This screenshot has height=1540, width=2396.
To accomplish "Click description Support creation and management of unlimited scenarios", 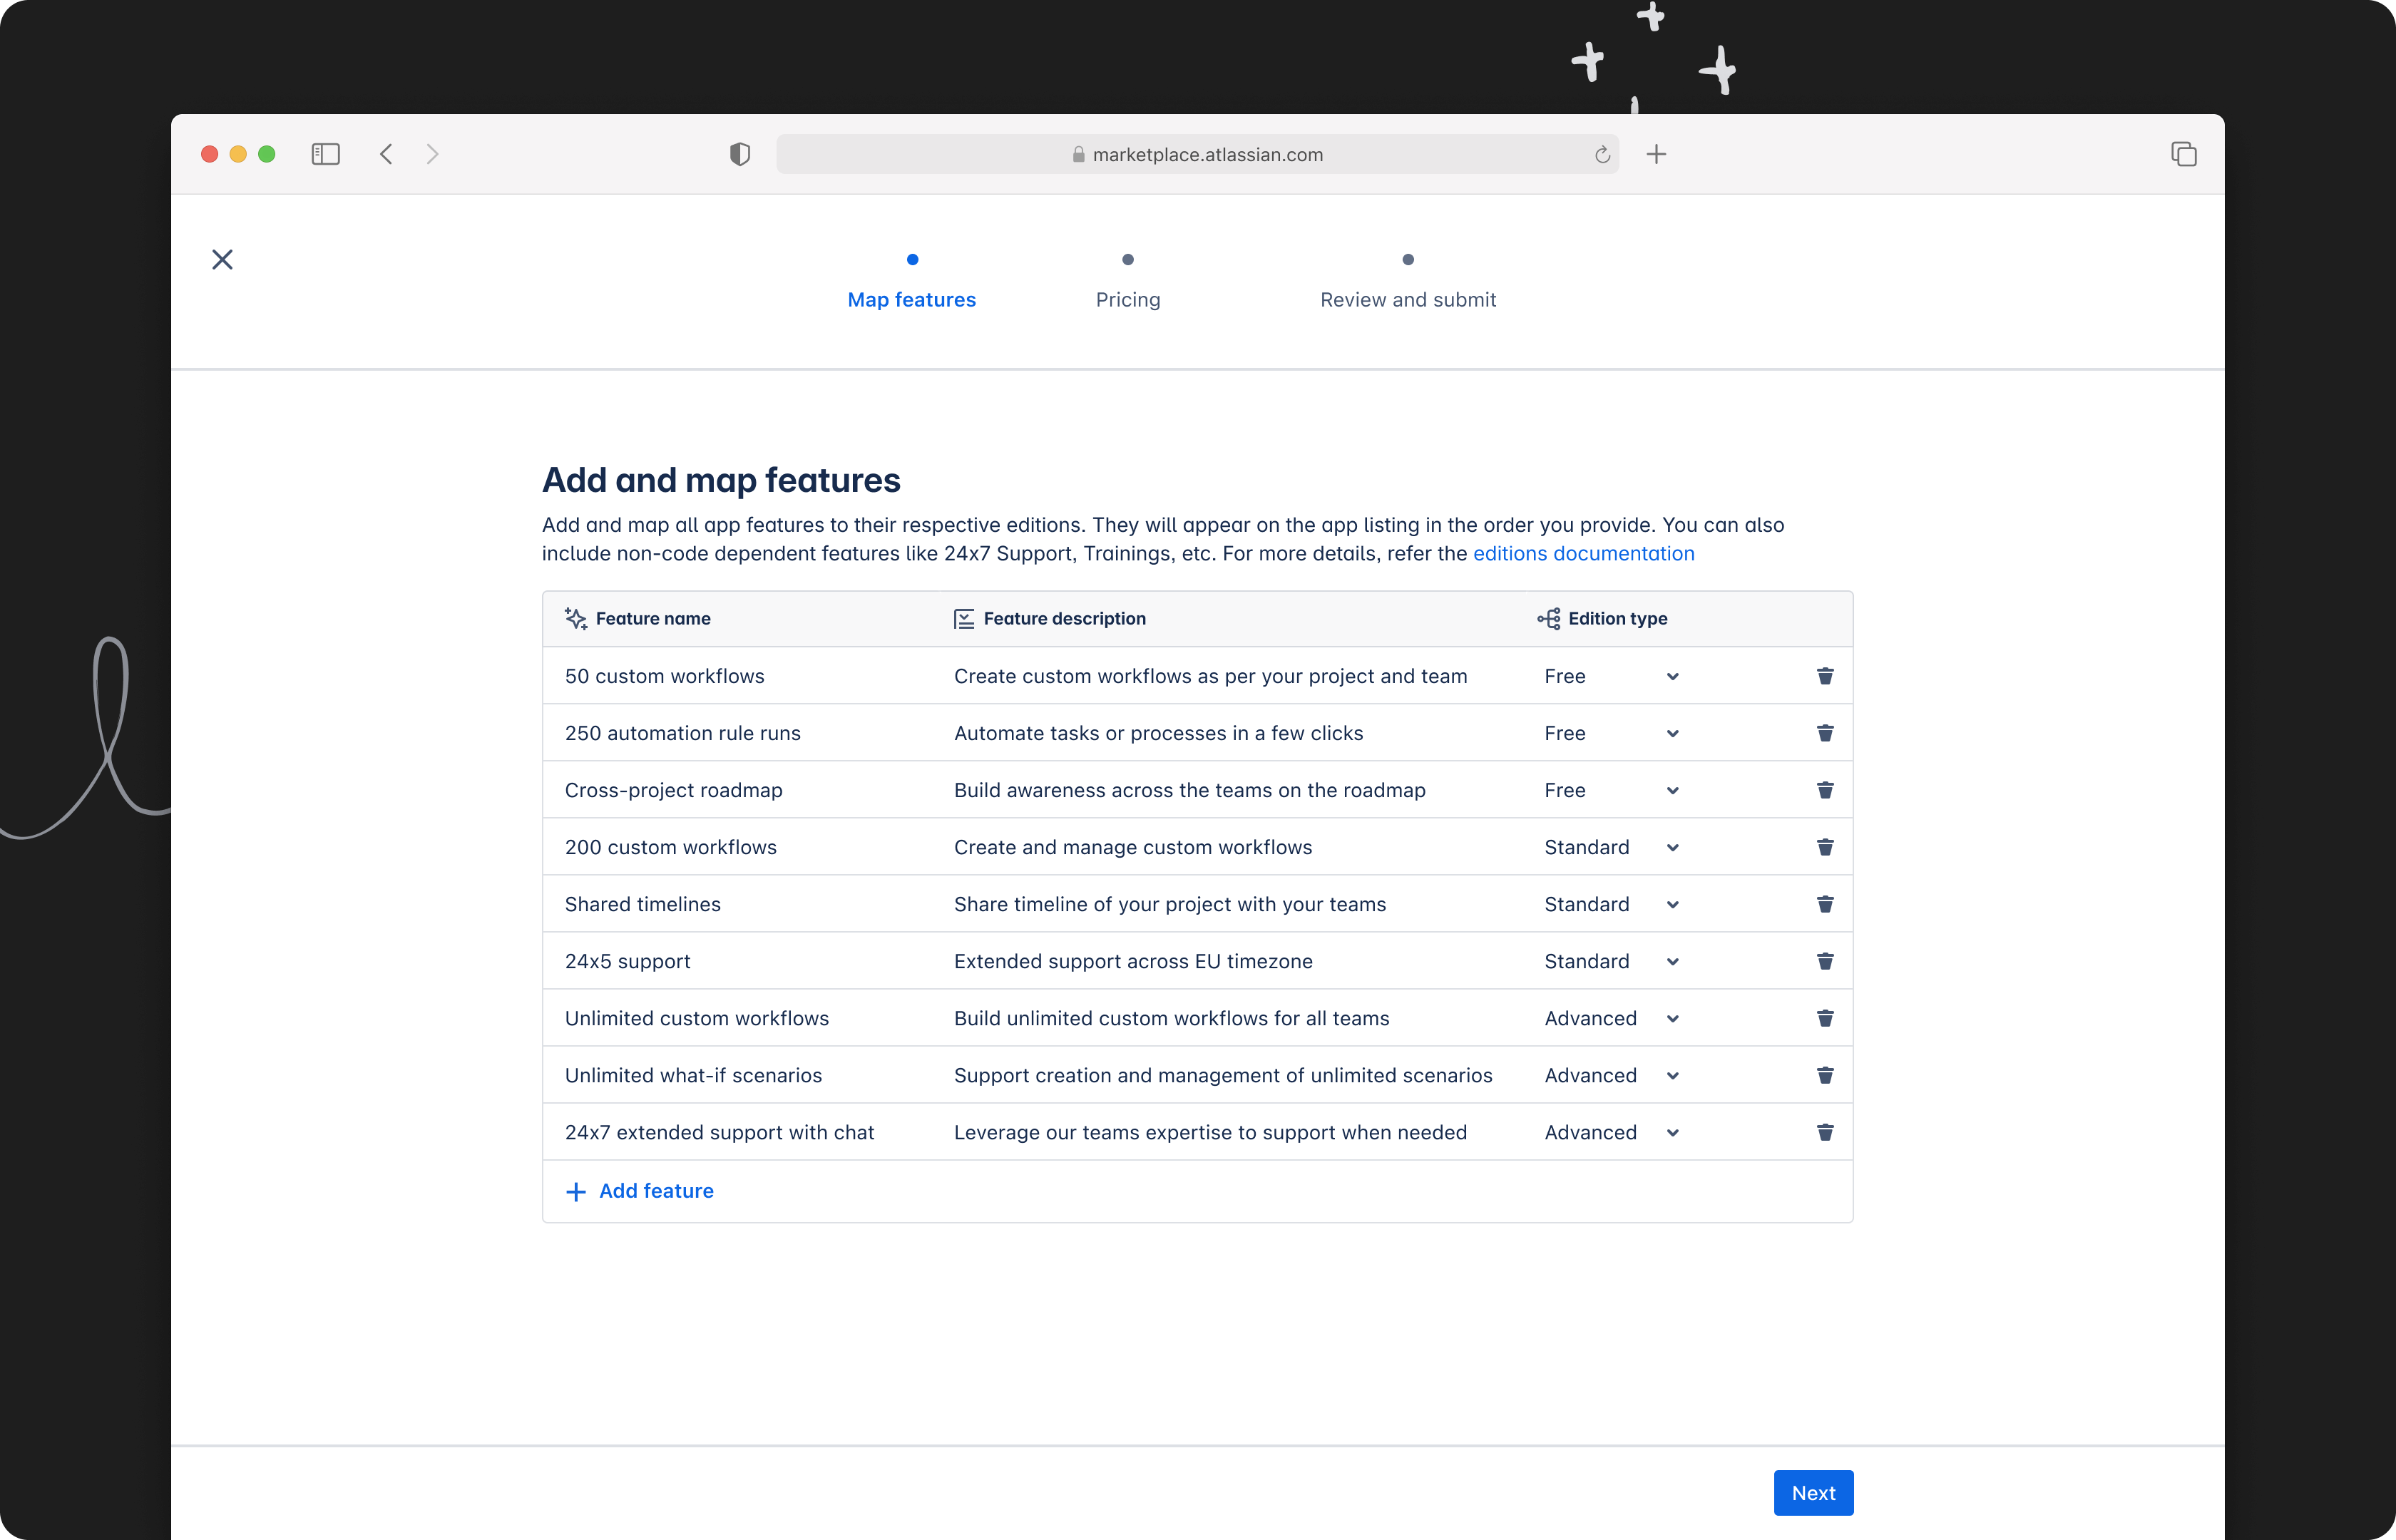I will (x=1223, y=1075).
